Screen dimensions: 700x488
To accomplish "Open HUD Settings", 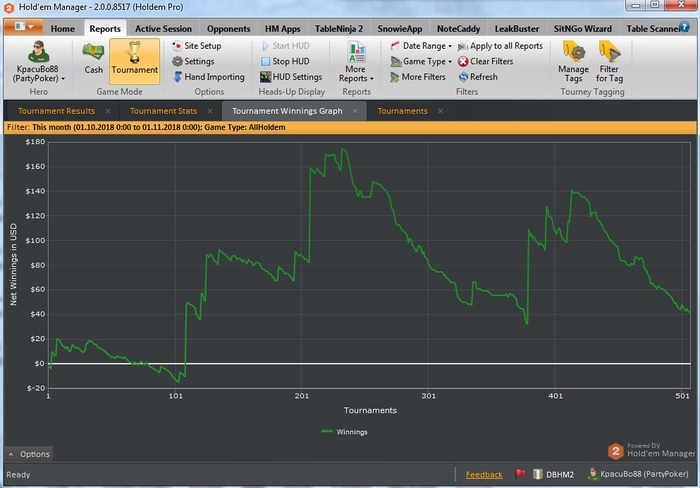I will click(x=291, y=77).
